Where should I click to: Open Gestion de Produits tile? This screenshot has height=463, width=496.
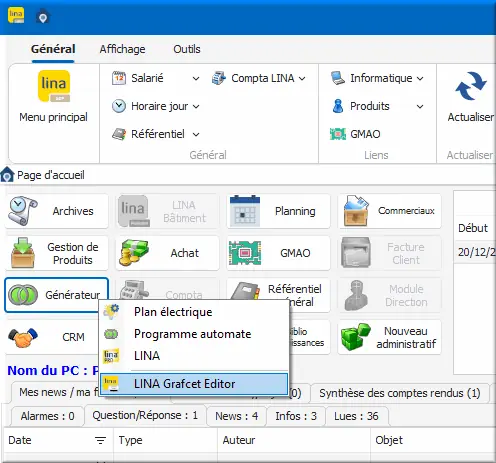pyautogui.click(x=57, y=253)
